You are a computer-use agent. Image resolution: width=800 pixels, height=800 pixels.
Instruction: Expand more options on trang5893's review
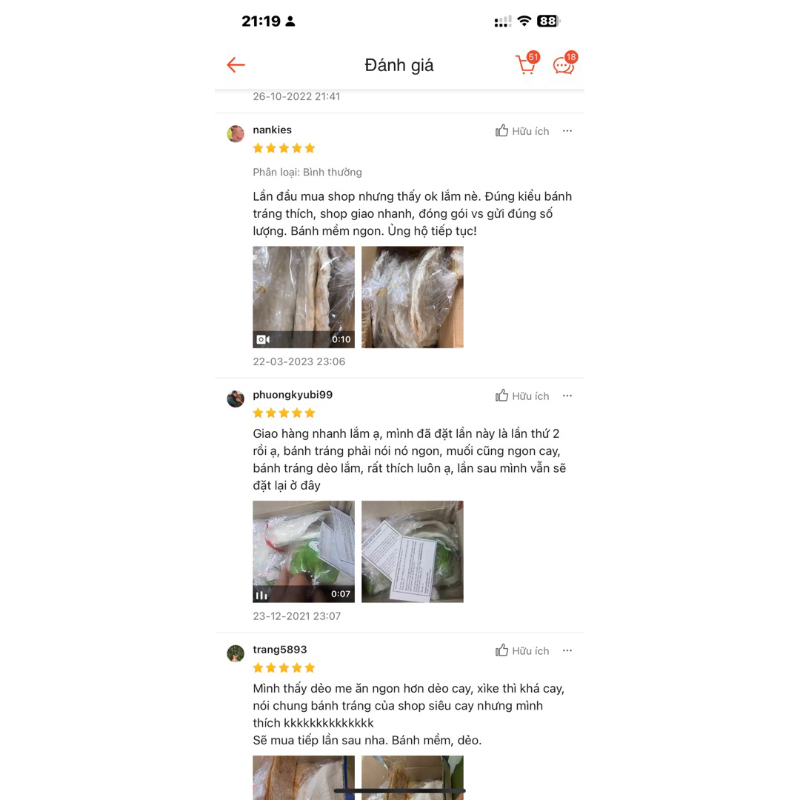[x=567, y=651]
